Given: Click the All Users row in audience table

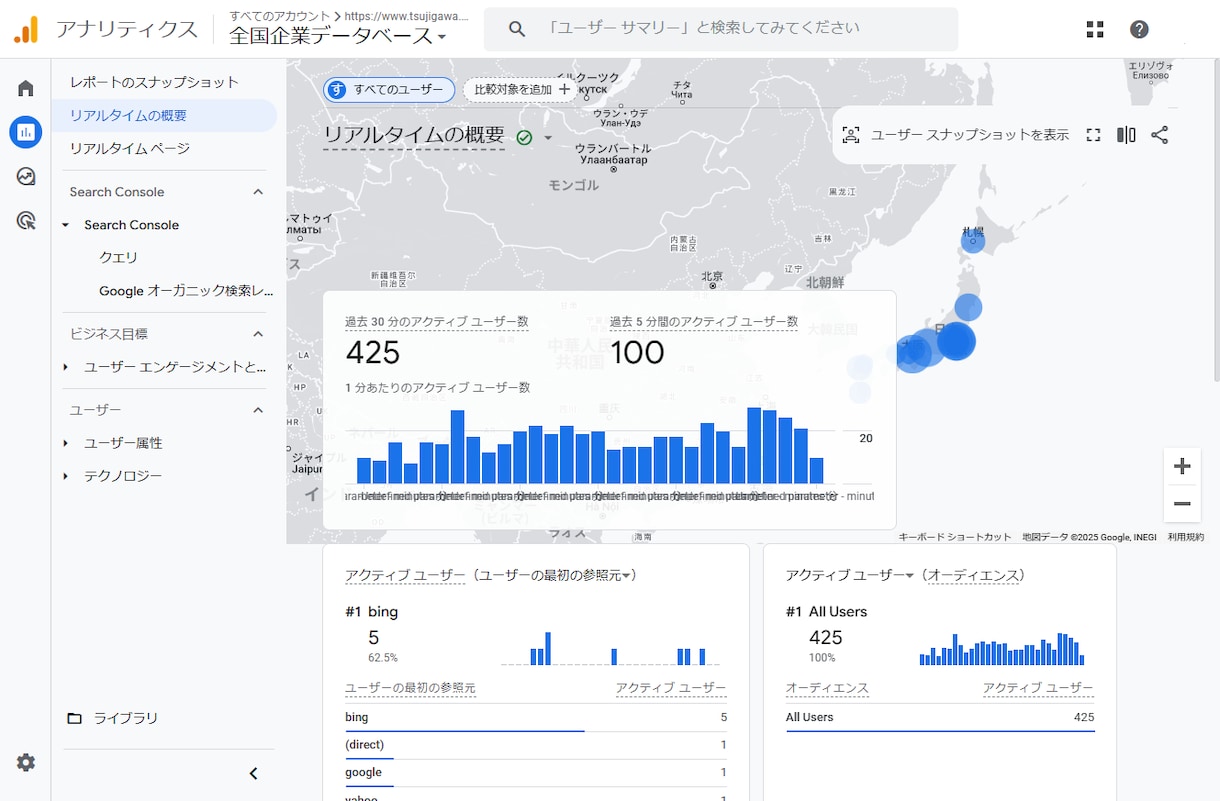Looking at the screenshot, I should coord(940,717).
